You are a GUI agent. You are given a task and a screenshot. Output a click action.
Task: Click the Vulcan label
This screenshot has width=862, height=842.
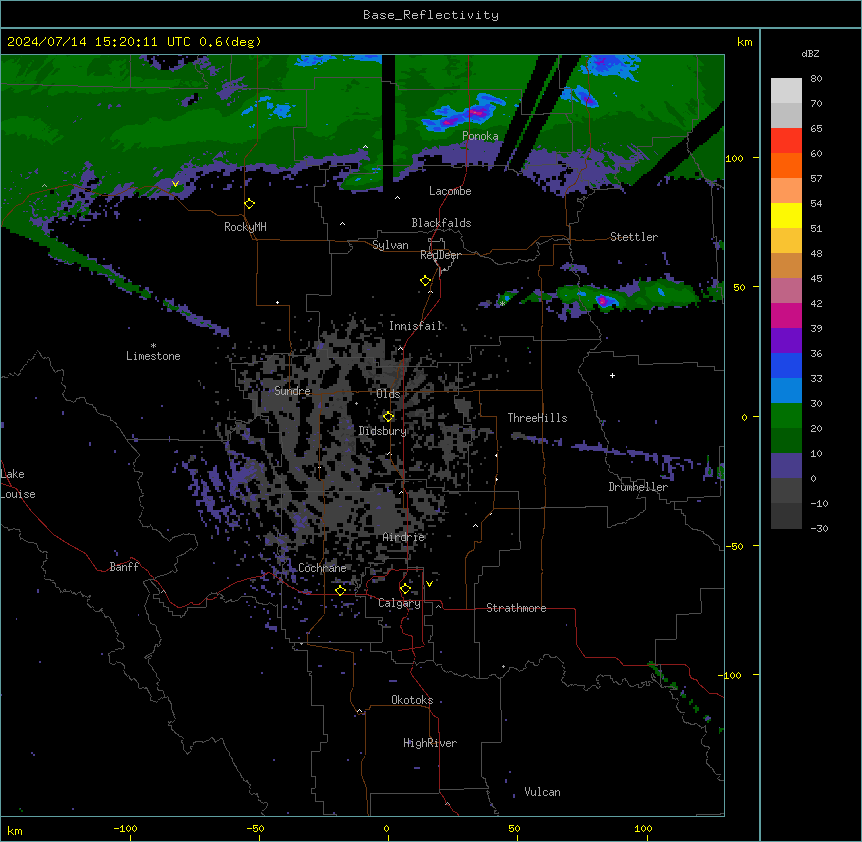coord(543,792)
